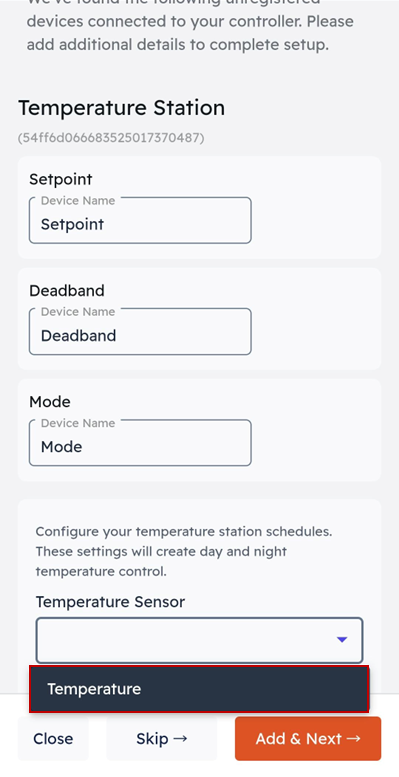Screen dimensions: 399x777
Task: Click the orange Add & Next button
Action: [x=308, y=739]
